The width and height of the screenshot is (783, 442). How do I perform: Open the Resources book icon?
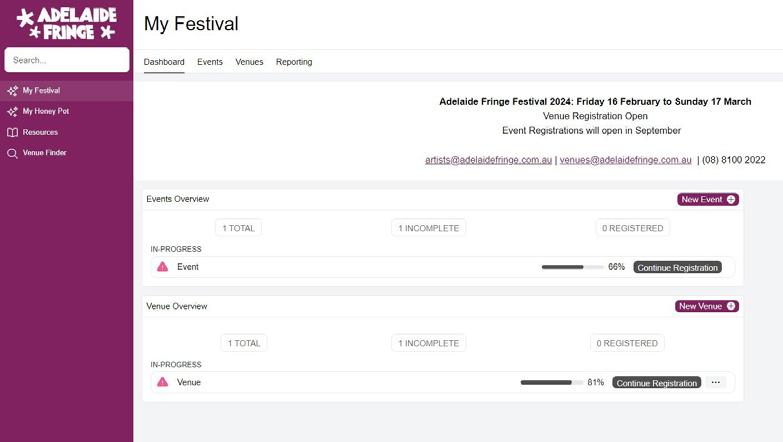click(12, 132)
